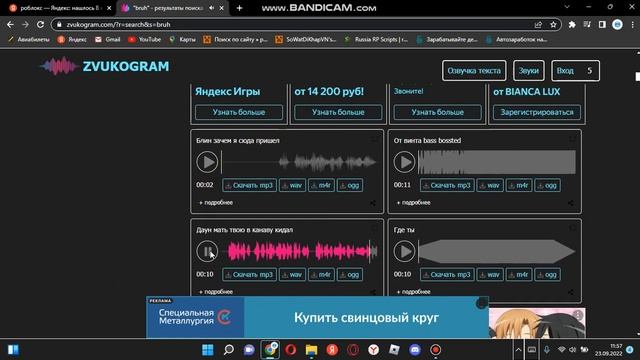Open the Bandicam recorder taskbar icon

coord(436,350)
